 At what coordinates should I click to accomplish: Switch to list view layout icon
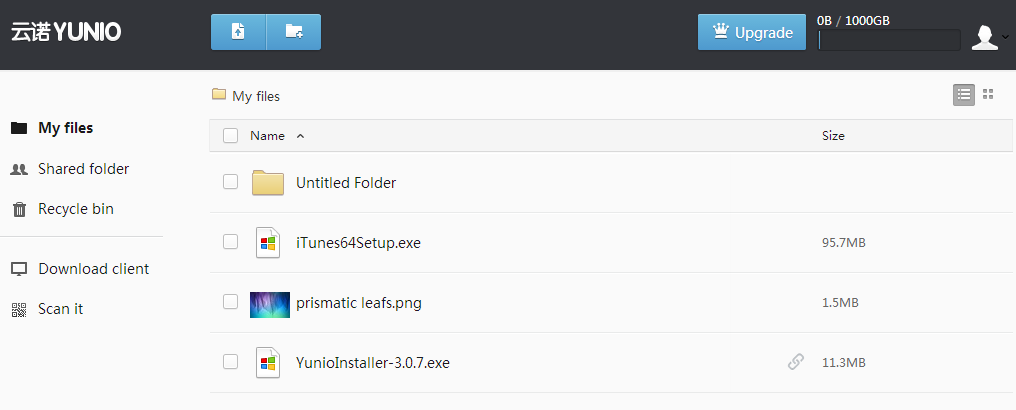(x=964, y=95)
